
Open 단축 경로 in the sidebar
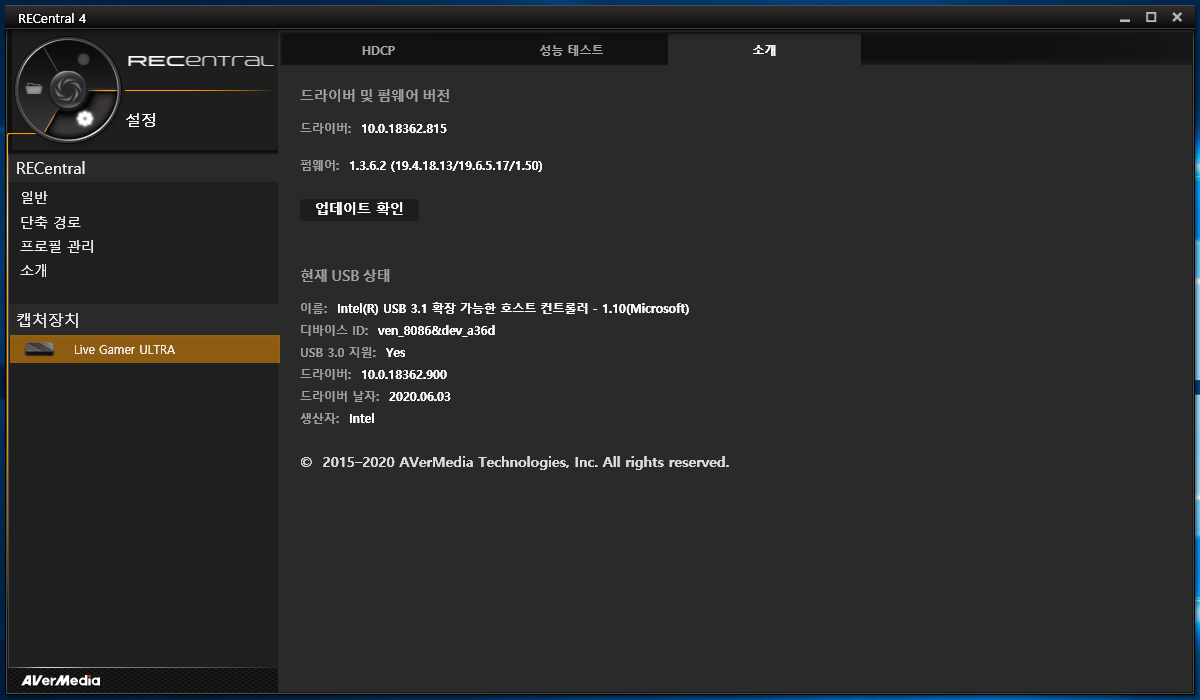click(x=50, y=222)
